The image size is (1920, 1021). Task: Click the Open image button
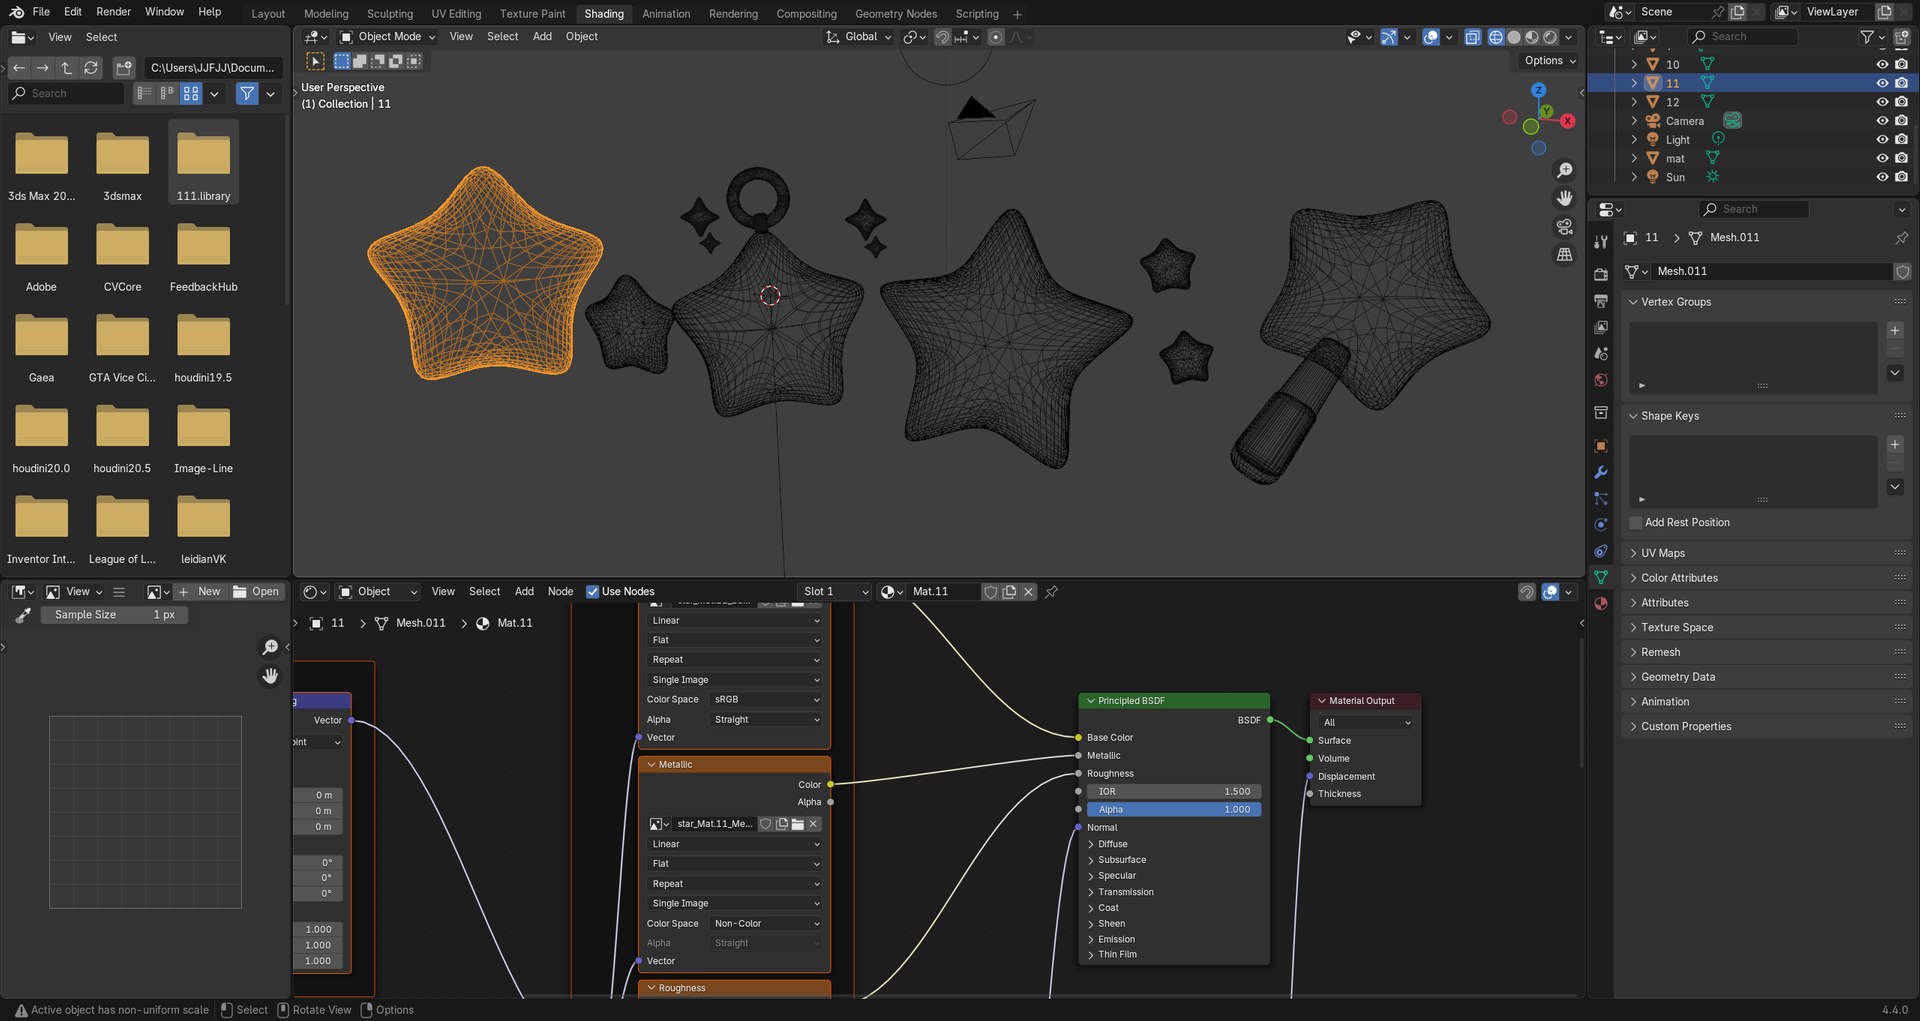click(256, 592)
